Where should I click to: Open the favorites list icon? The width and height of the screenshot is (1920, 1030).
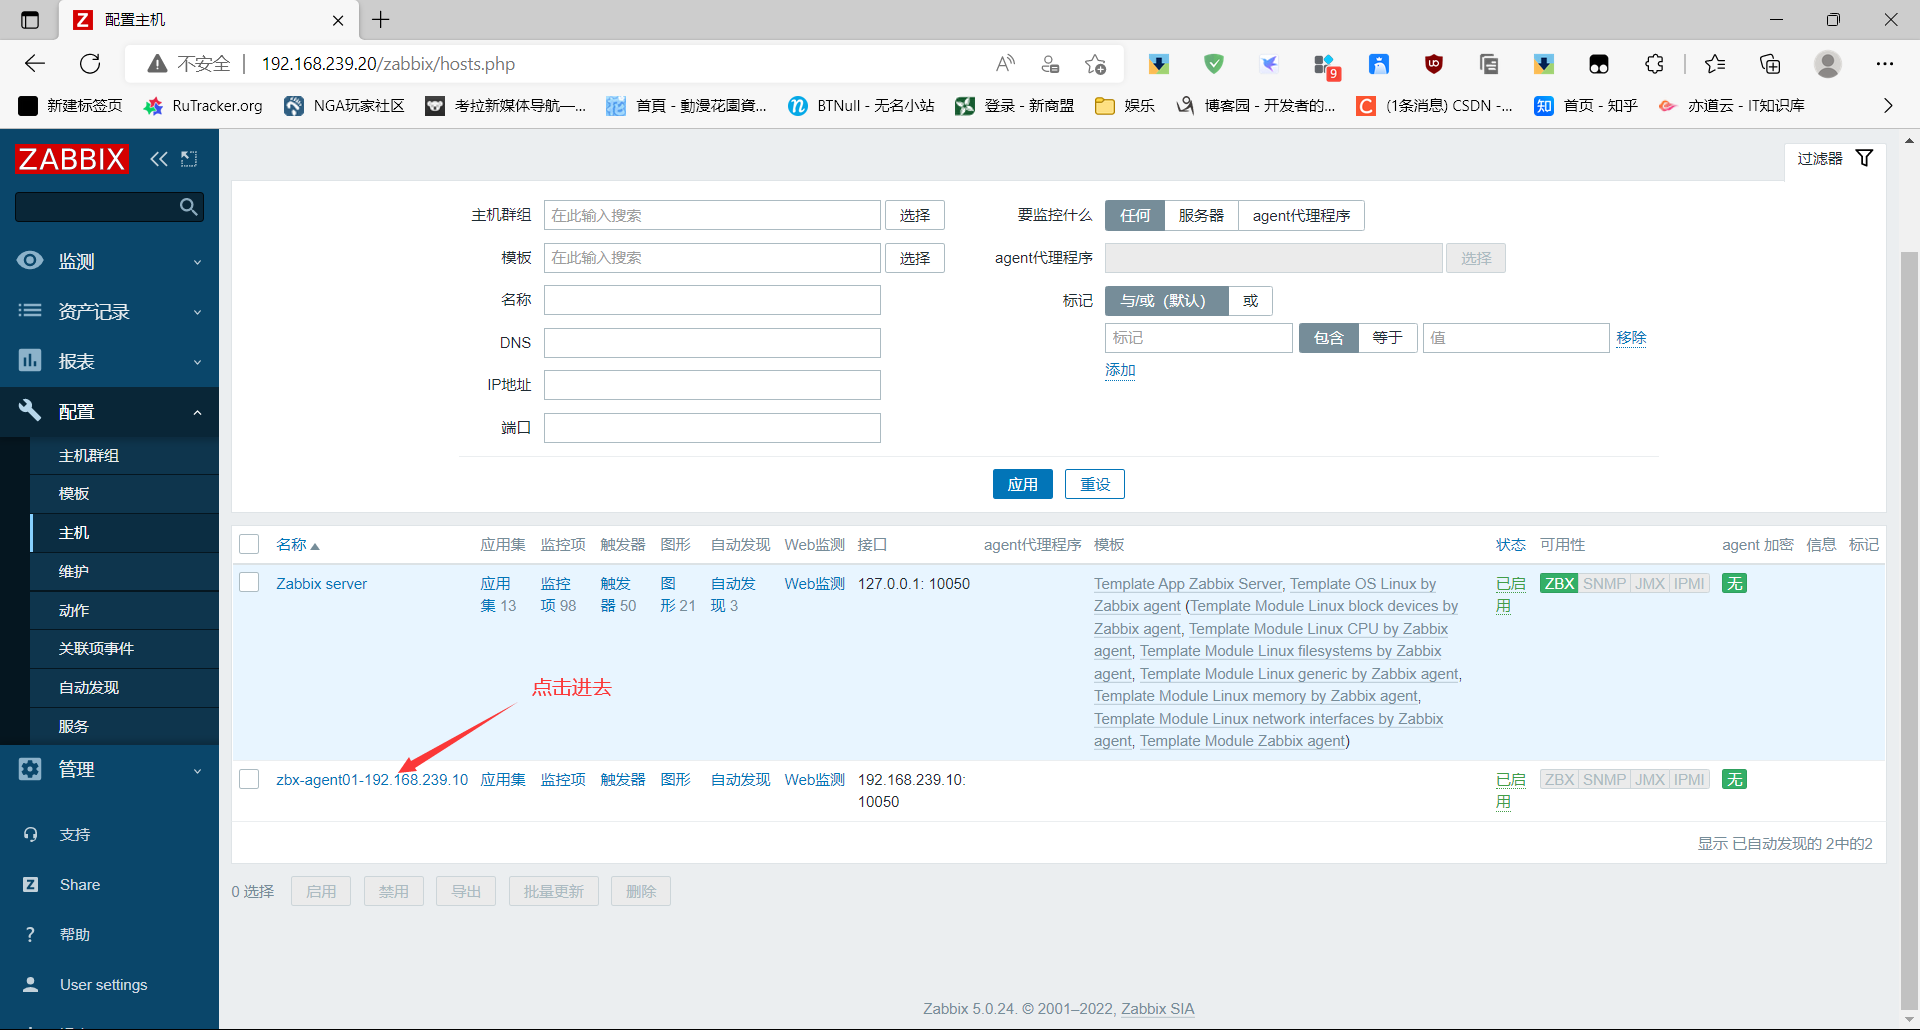[1715, 64]
